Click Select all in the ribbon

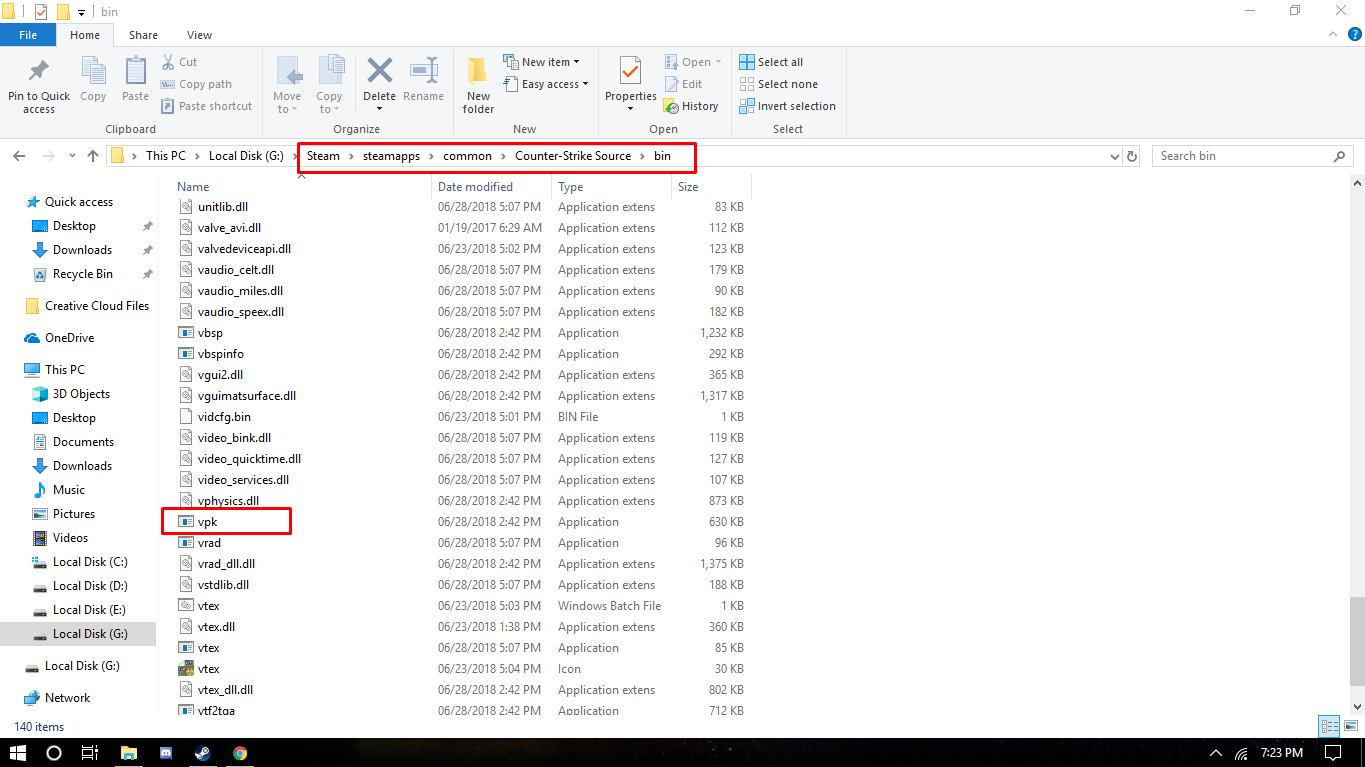pyautogui.click(x=771, y=62)
